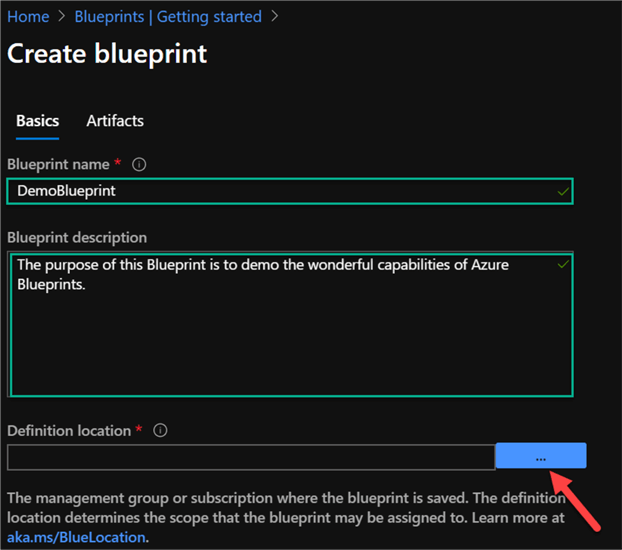This screenshot has height=550, width=622.
Task: Focus the empty Definition location field
Action: pos(250,457)
